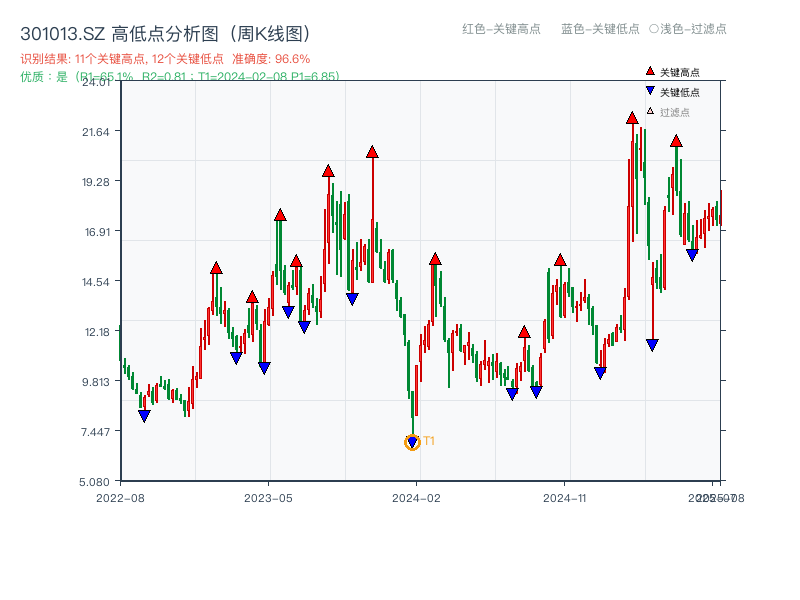Click the orange circled T1 marker on the chart
800x600 pixels.
413,441
